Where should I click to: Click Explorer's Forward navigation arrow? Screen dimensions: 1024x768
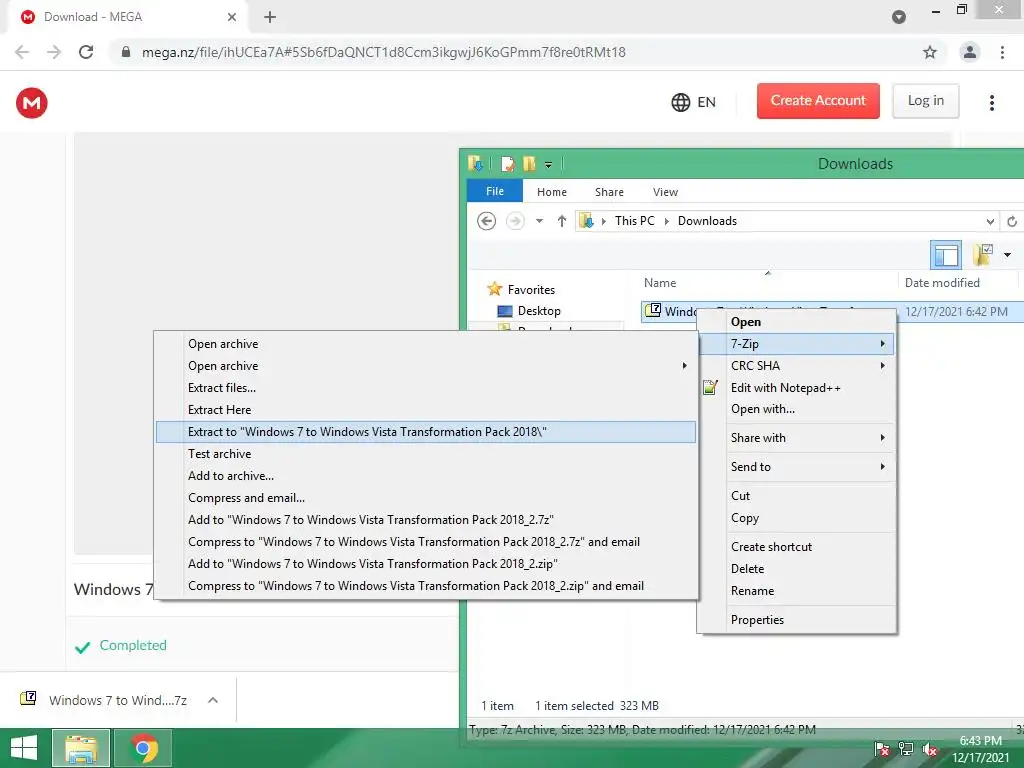click(x=515, y=221)
